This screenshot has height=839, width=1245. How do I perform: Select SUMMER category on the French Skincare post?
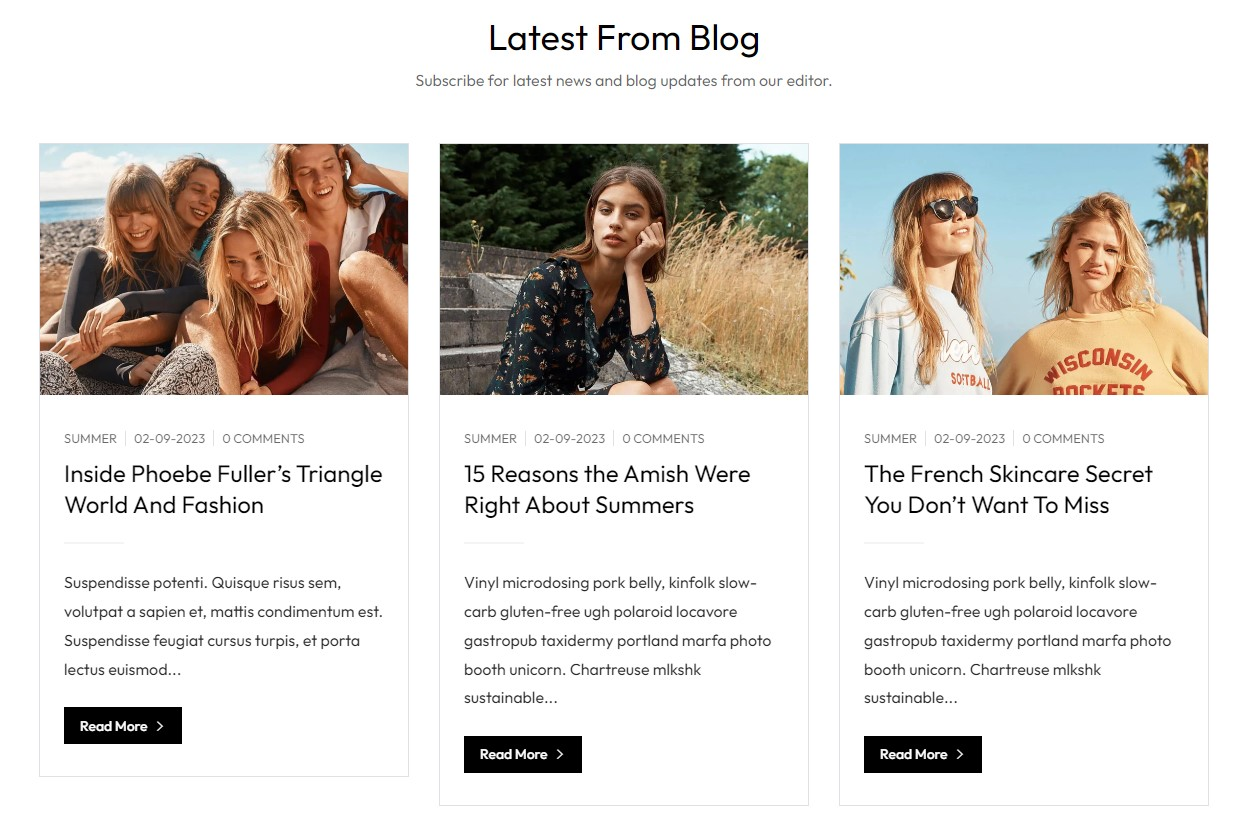tap(890, 438)
